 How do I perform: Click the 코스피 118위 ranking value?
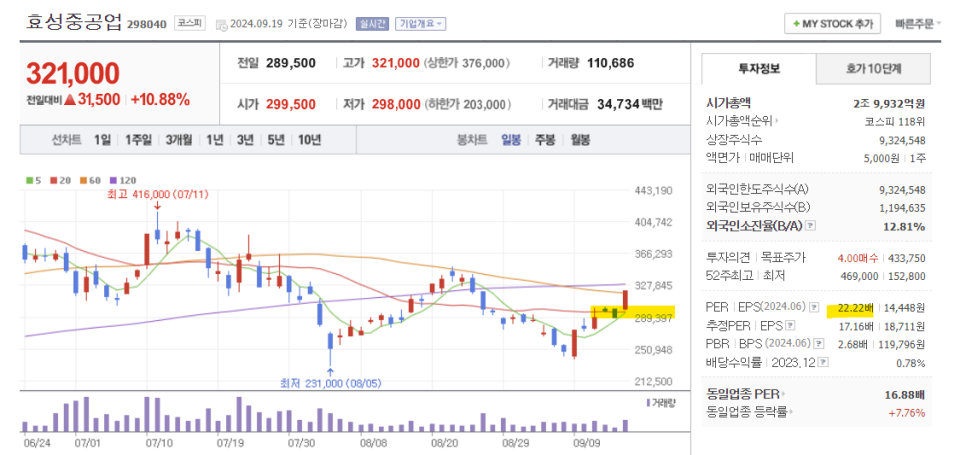click(x=896, y=121)
